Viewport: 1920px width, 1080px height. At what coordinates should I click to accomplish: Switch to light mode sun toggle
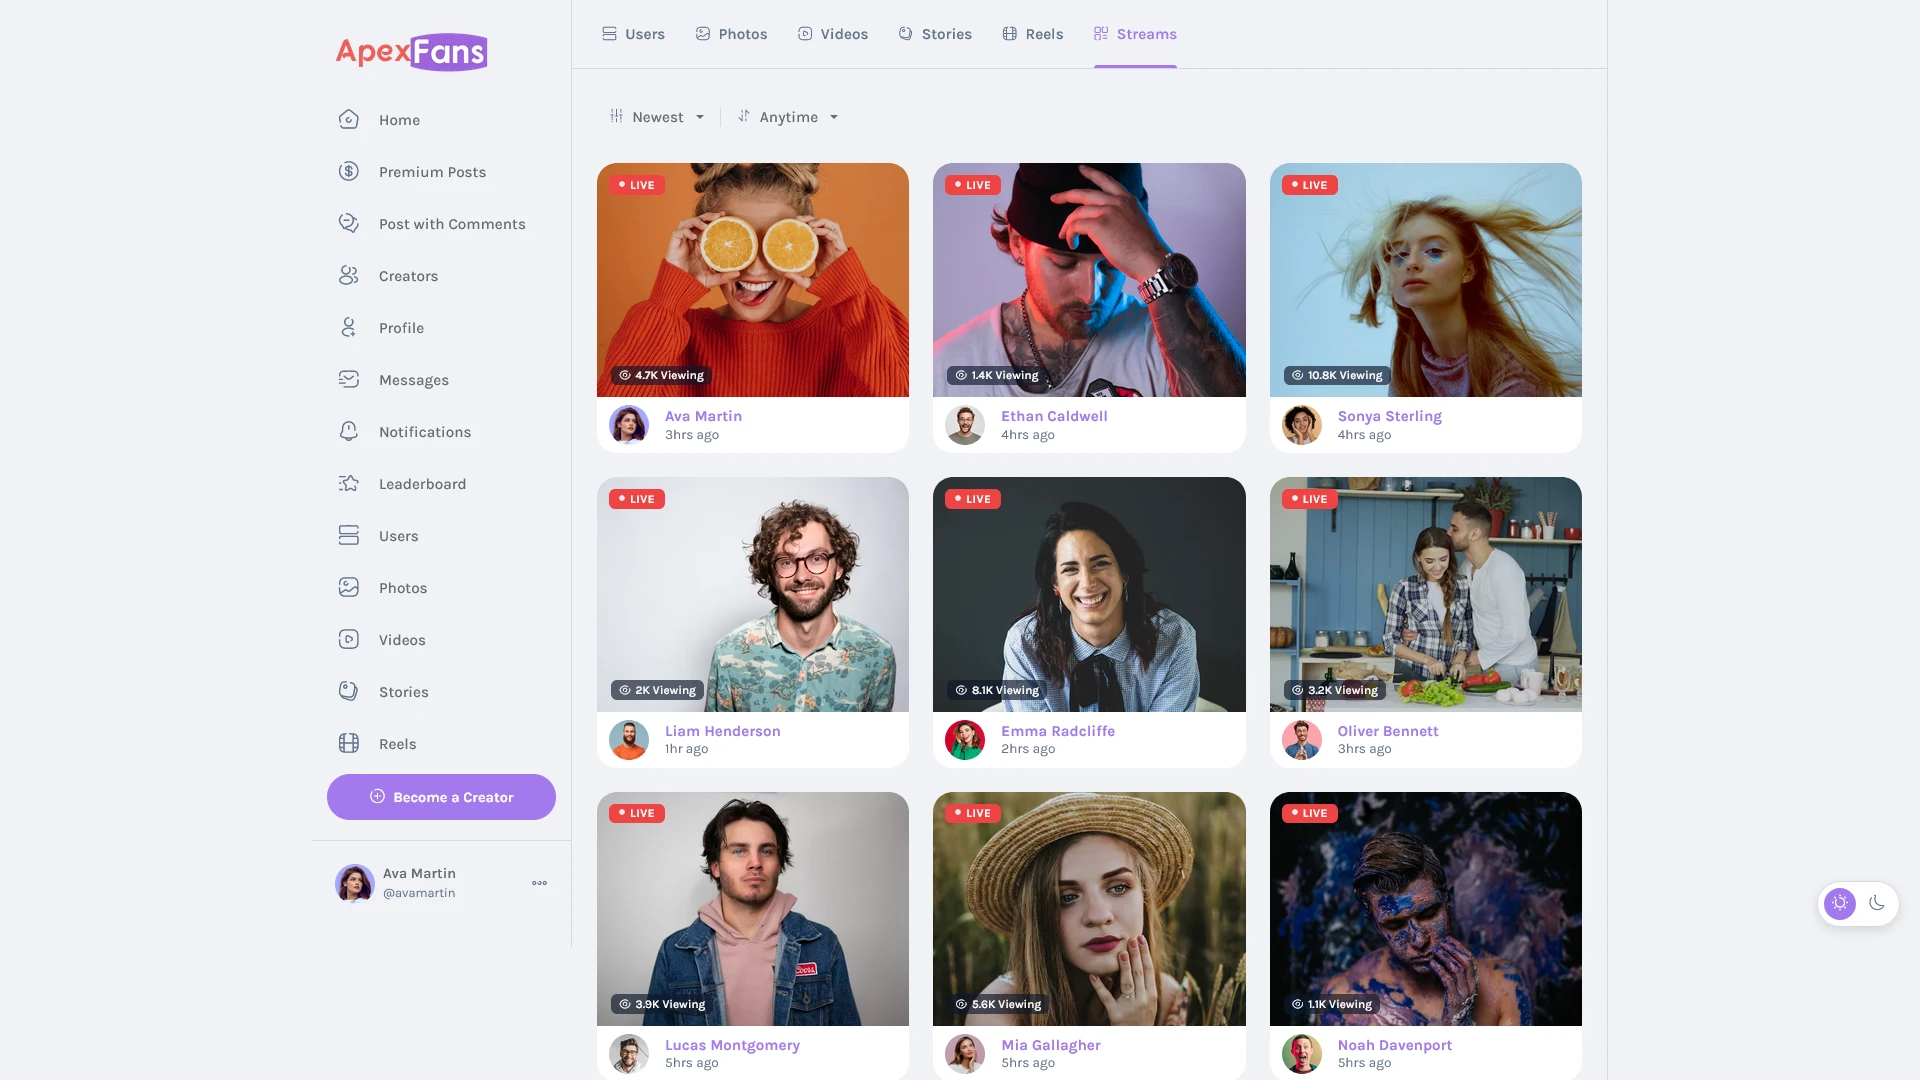tap(1839, 903)
